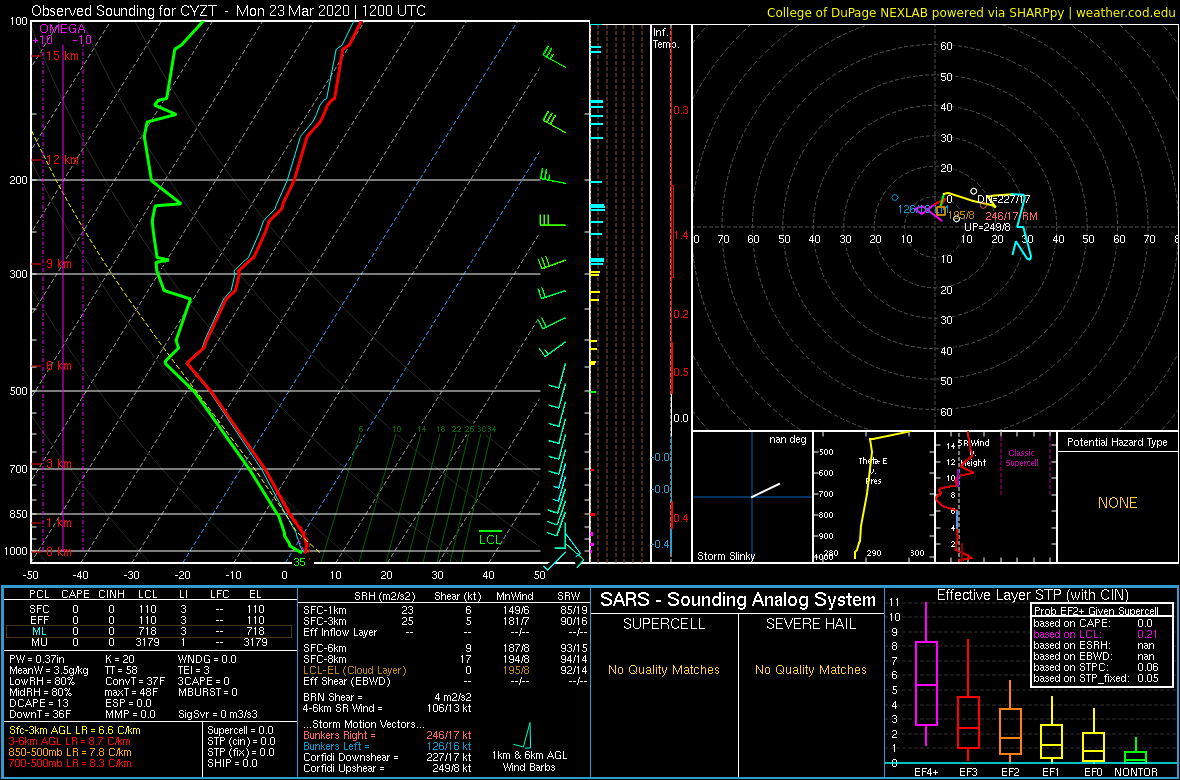Screen dimensions: 1180x780
Task: Click the based on STPC probability row
Action: pos(1096,669)
